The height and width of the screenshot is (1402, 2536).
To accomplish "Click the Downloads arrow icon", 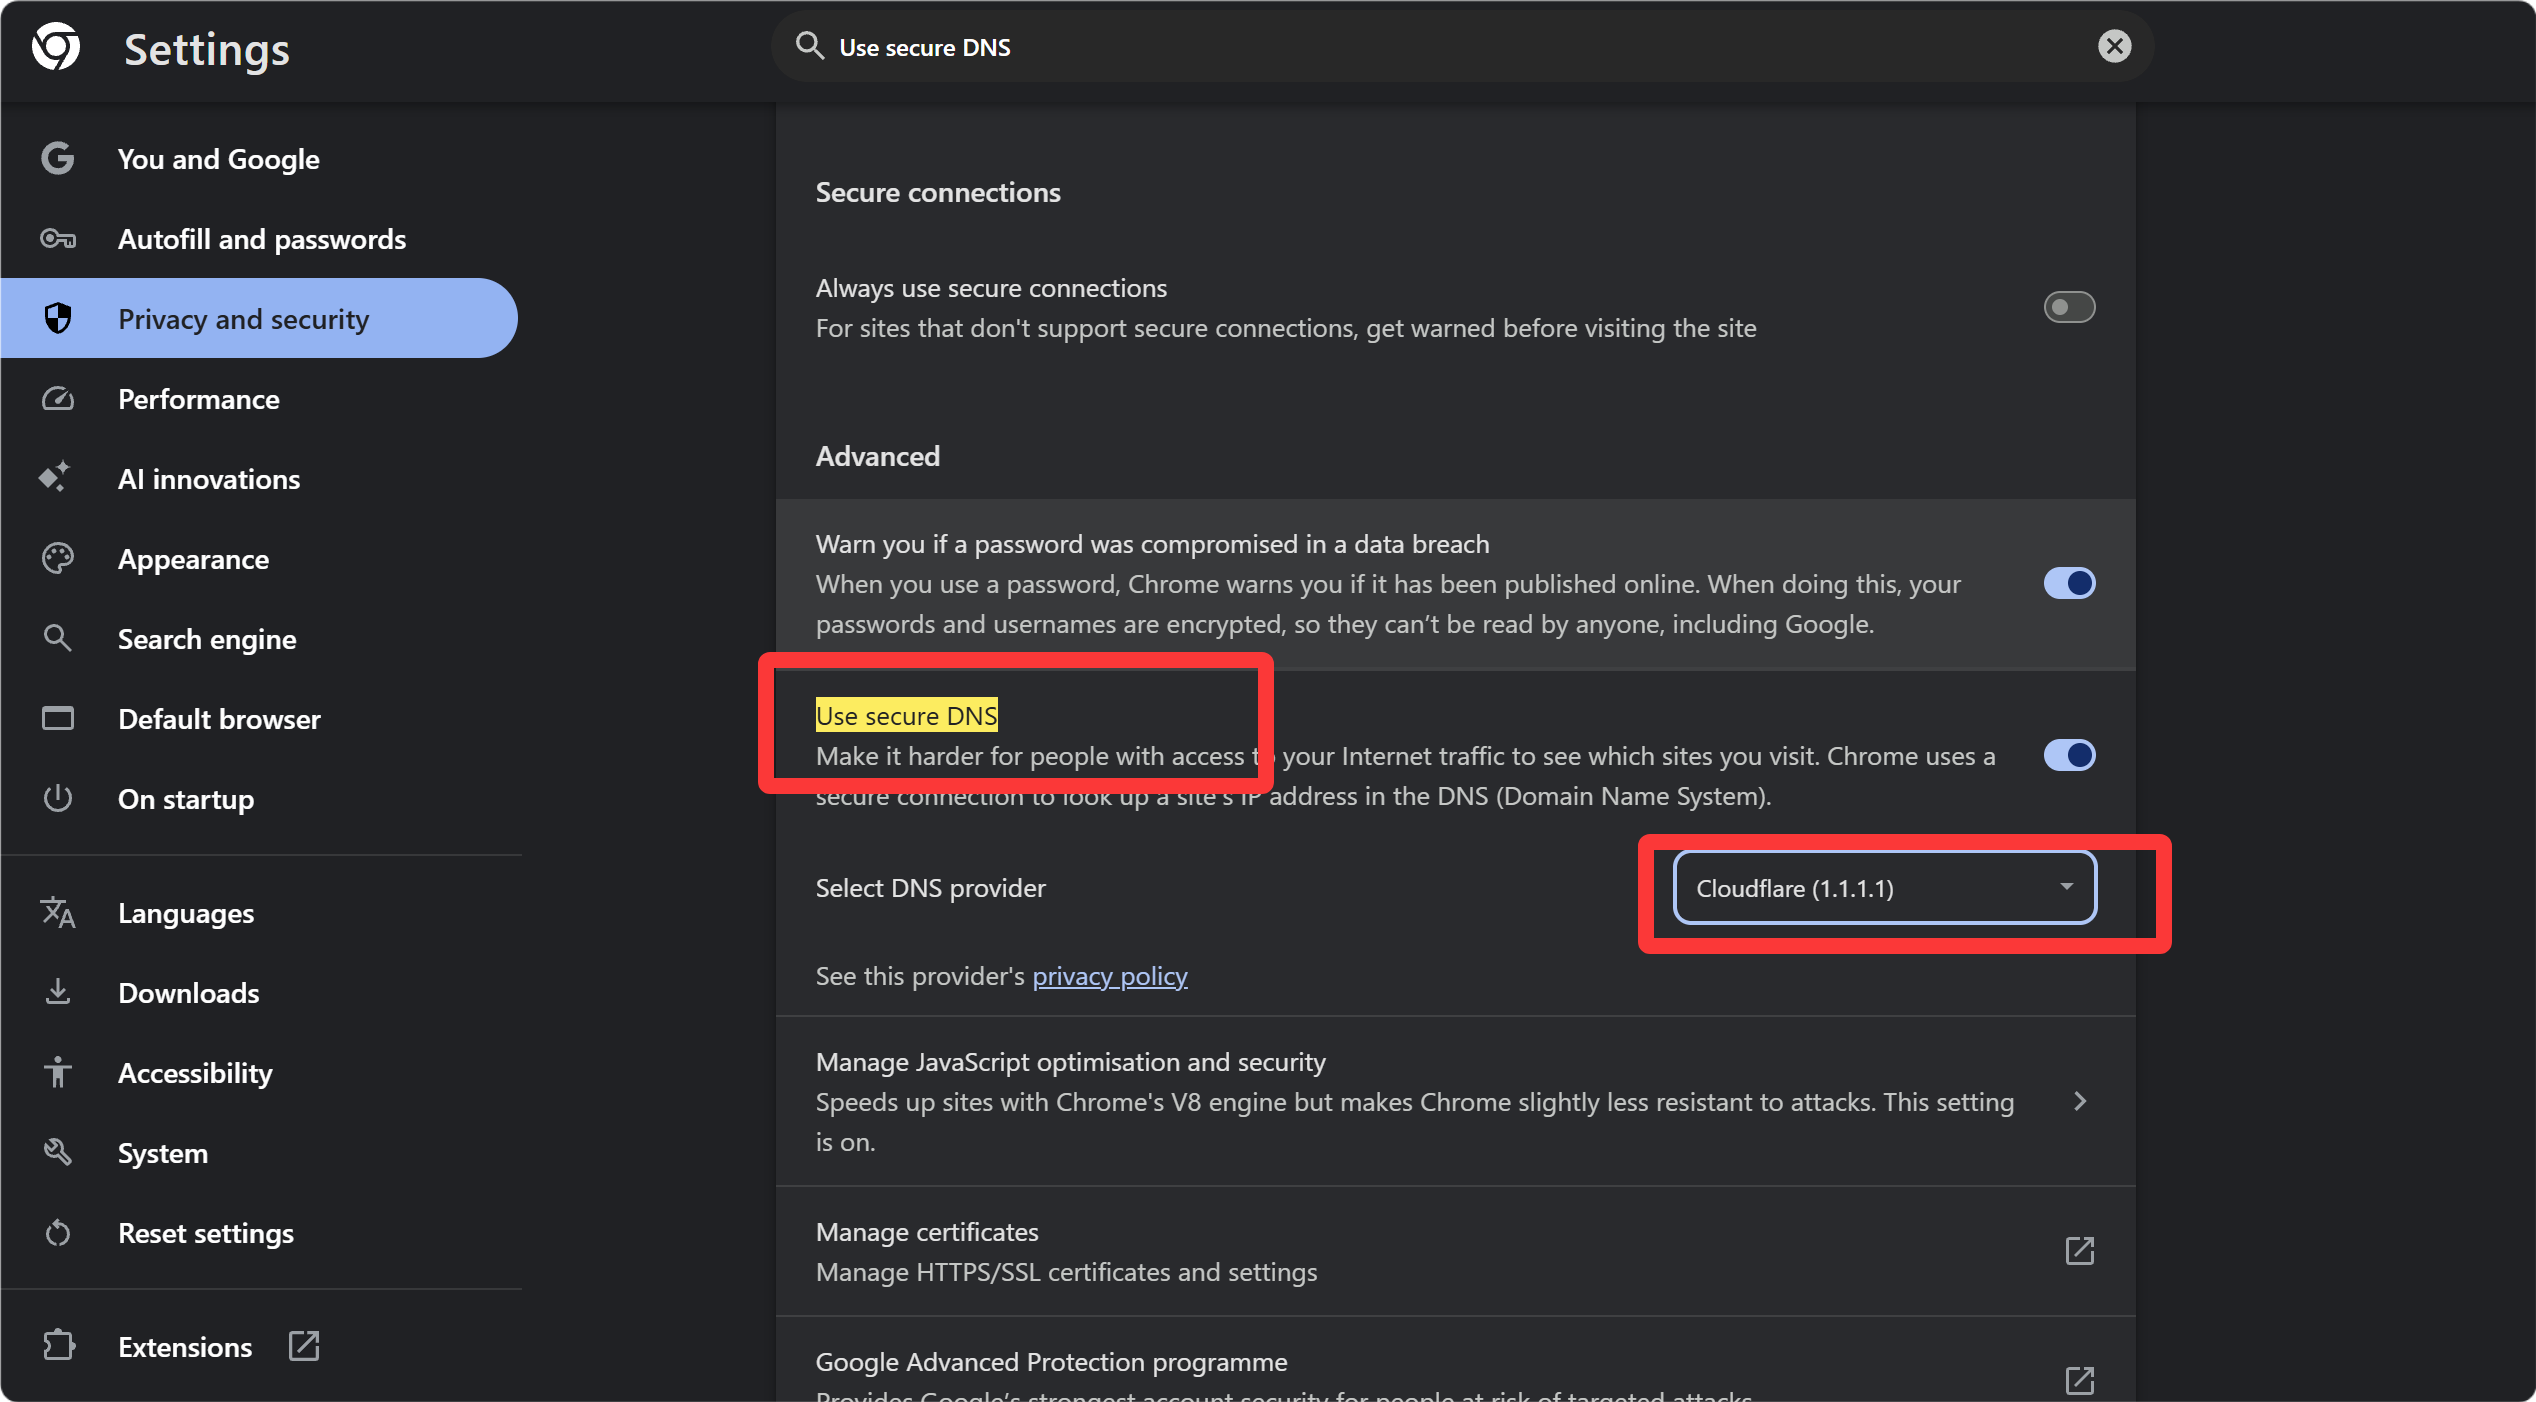I will pyautogui.click(x=57, y=992).
